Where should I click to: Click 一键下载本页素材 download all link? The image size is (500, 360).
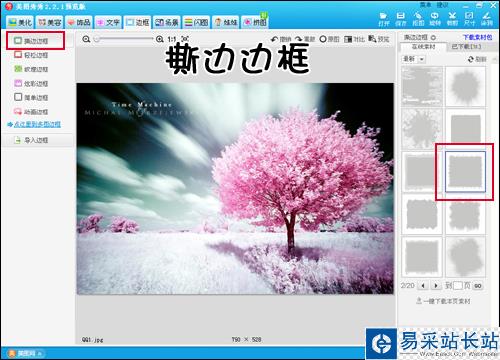443,301
